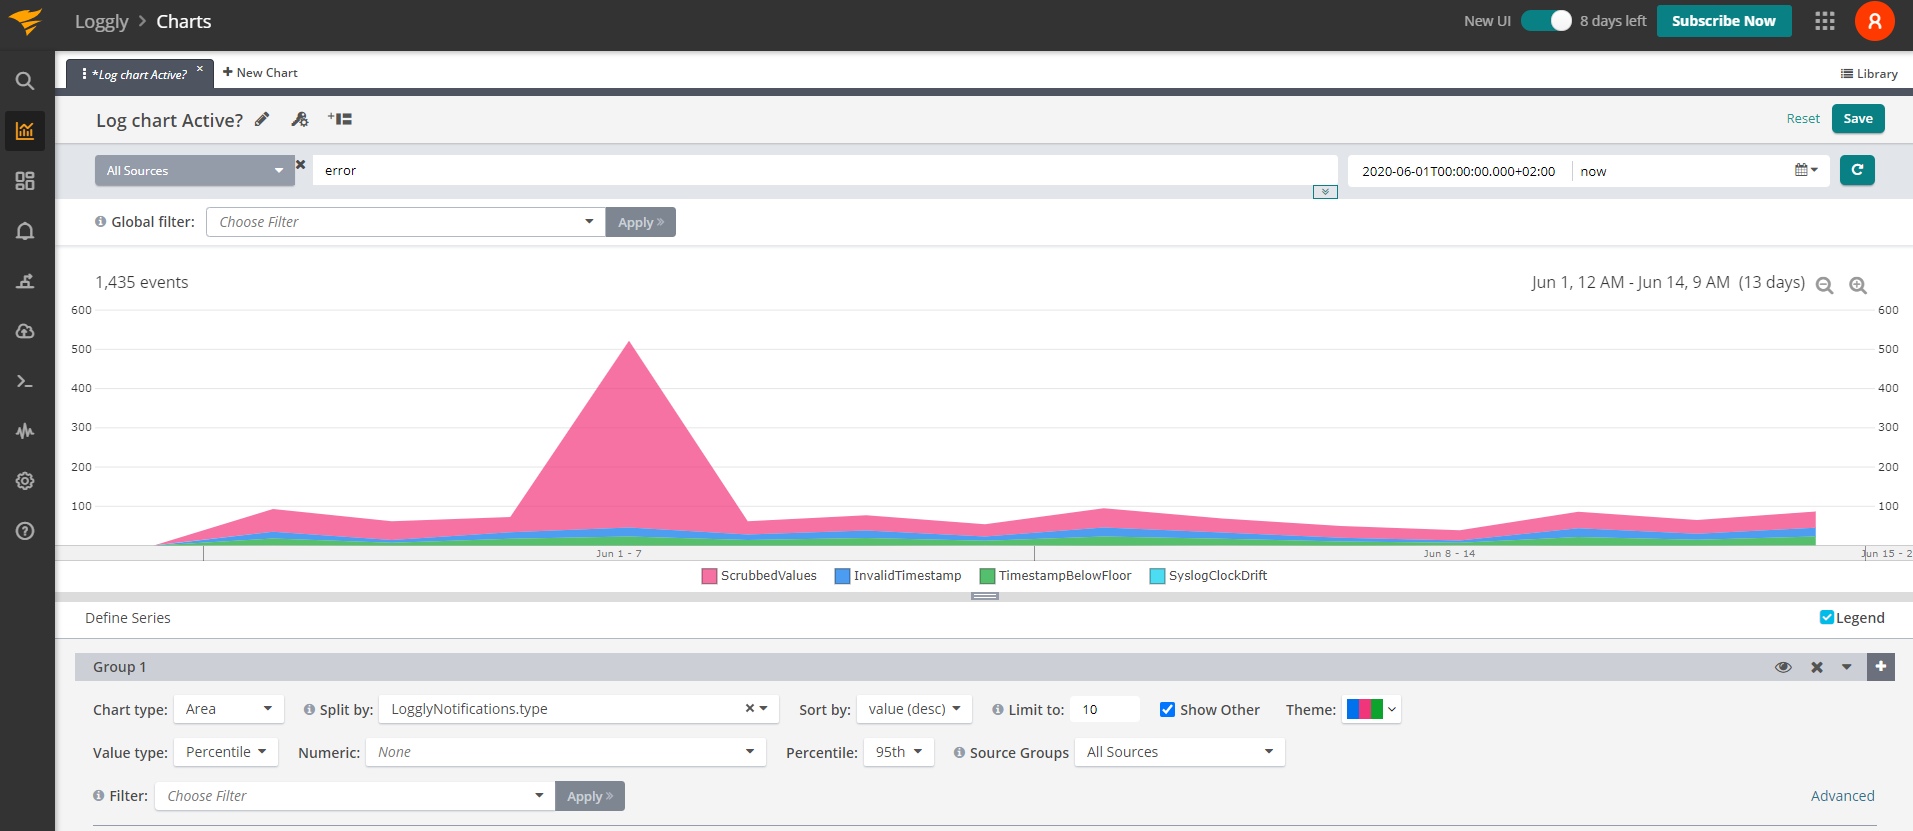
Task: Click the green refresh button
Action: [x=1857, y=170]
